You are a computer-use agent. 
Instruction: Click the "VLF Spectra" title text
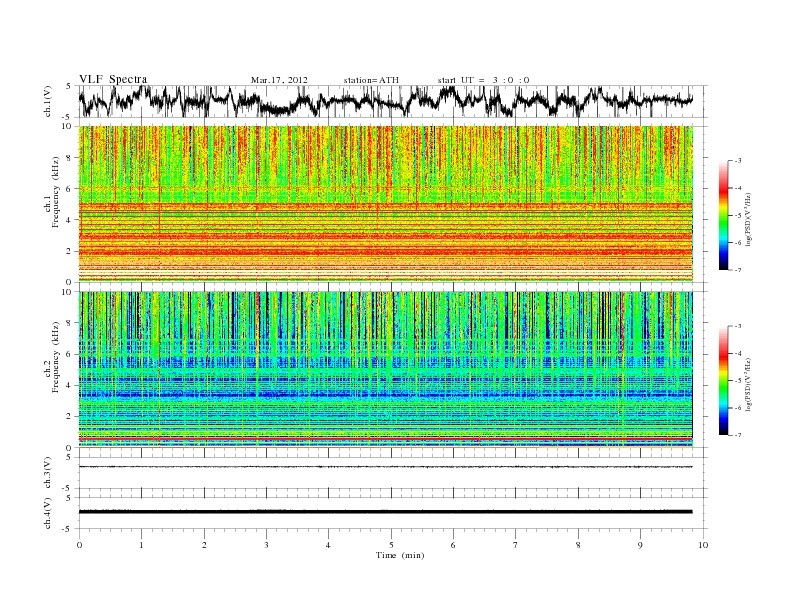(x=113, y=79)
